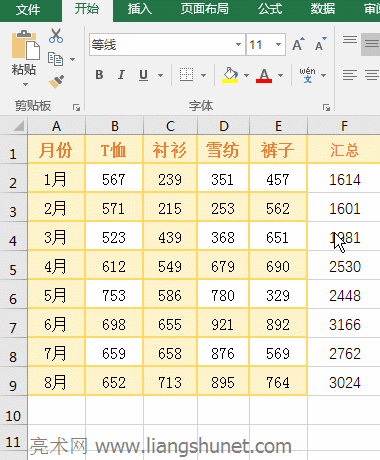Select header cell 雪纺

[223, 149]
